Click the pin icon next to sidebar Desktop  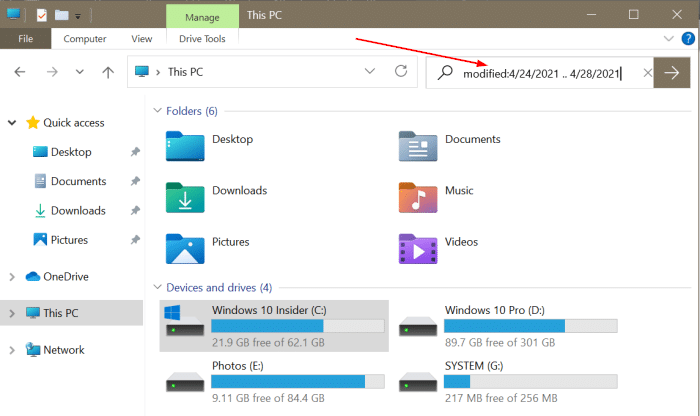click(x=135, y=152)
